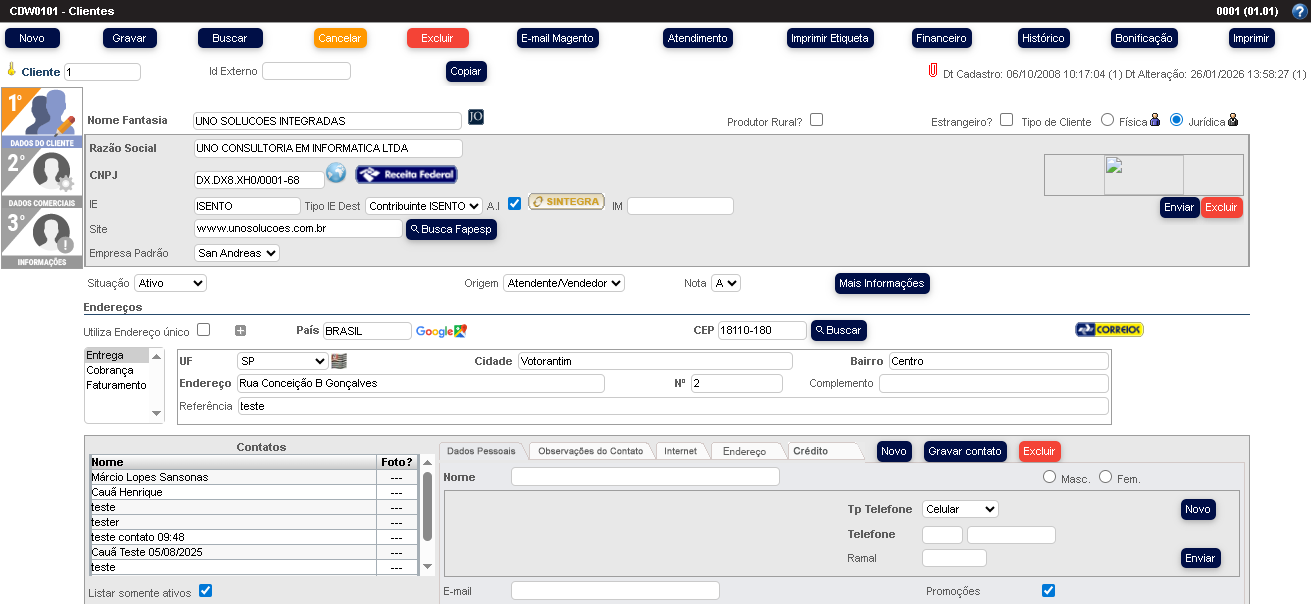Click the flag icon next to the UF dropdown
The width and height of the screenshot is (1311, 604).
coord(338,360)
